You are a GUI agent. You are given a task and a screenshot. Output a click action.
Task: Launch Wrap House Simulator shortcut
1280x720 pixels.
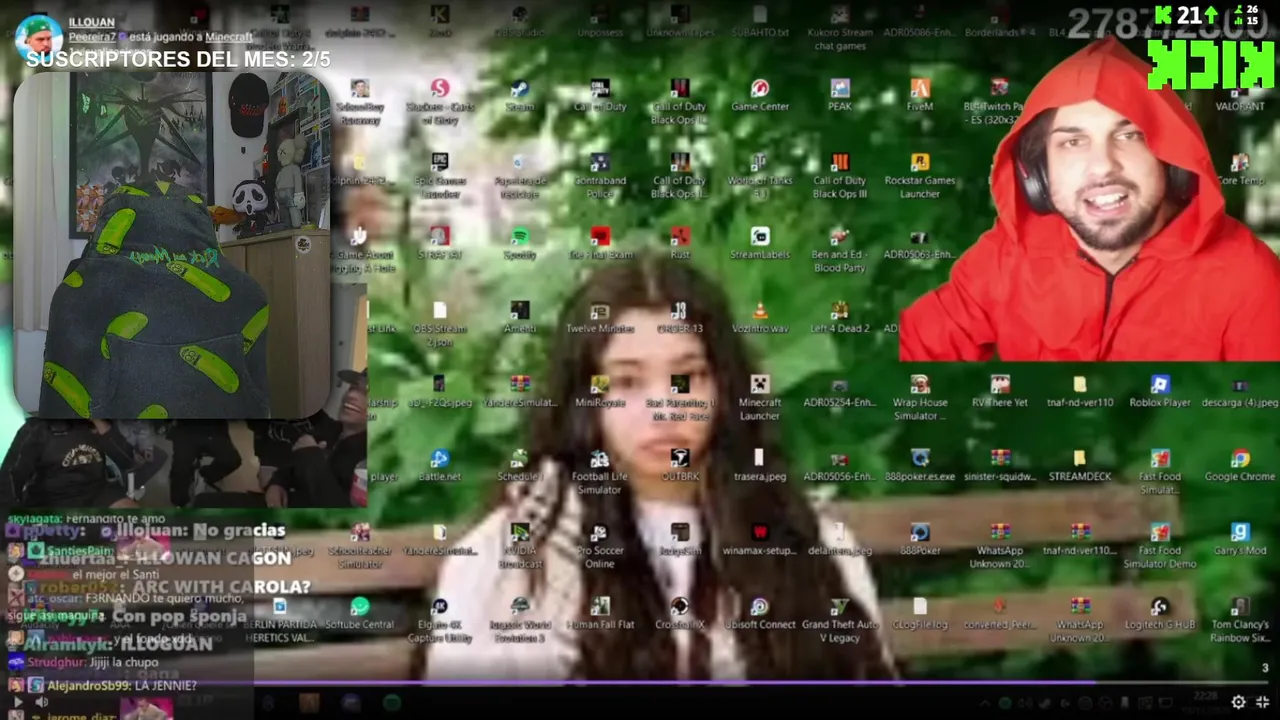(x=920, y=398)
